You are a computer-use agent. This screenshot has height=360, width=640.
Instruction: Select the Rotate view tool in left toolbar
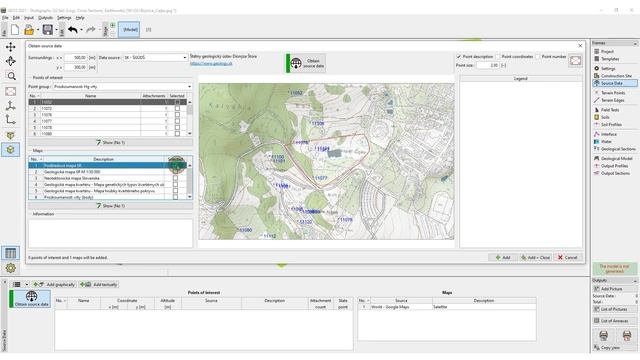click(x=11, y=61)
